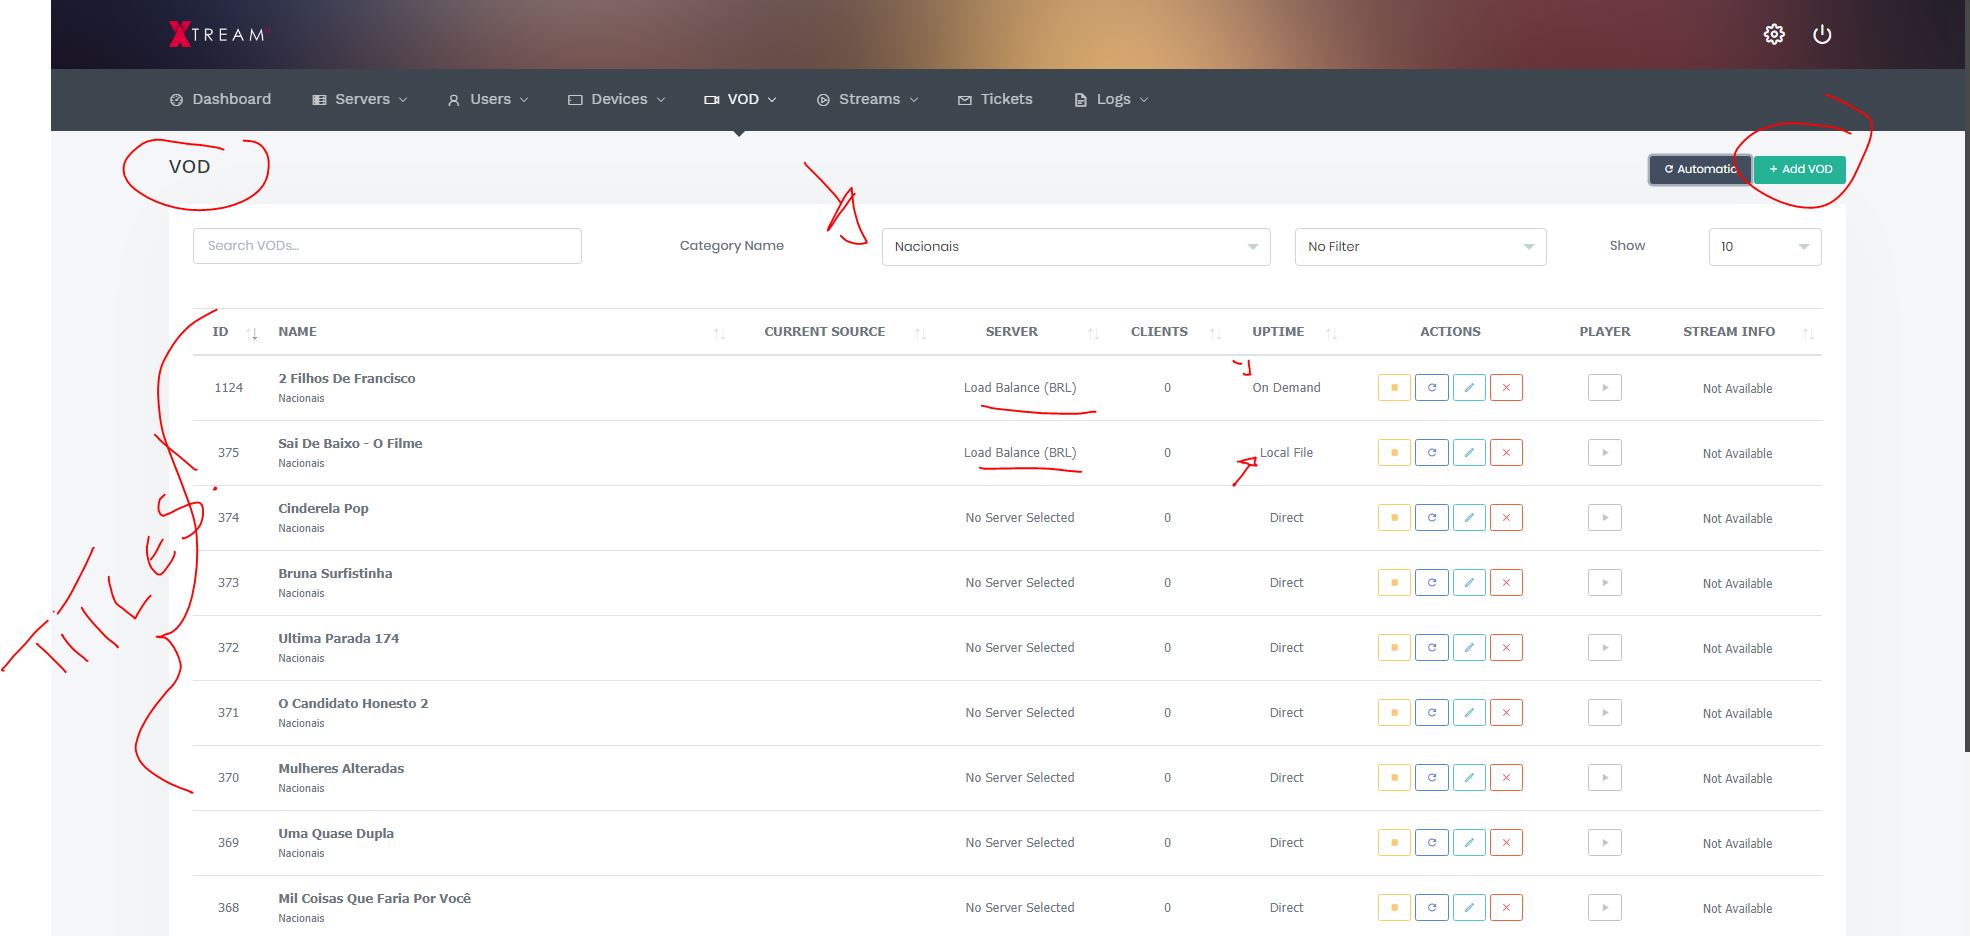Stop the Sai De Baixo - O Filme VOD
The height and width of the screenshot is (936, 1970).
pyautogui.click(x=1394, y=453)
